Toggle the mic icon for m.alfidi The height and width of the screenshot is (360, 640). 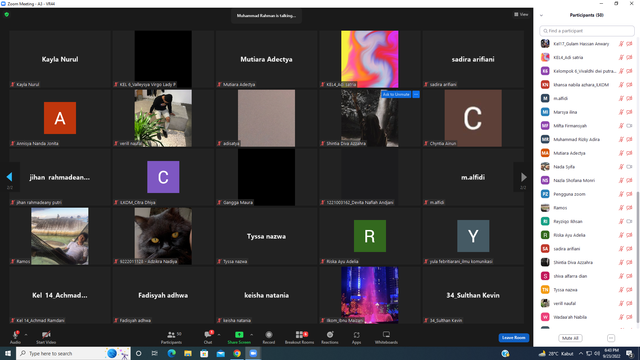621,98
